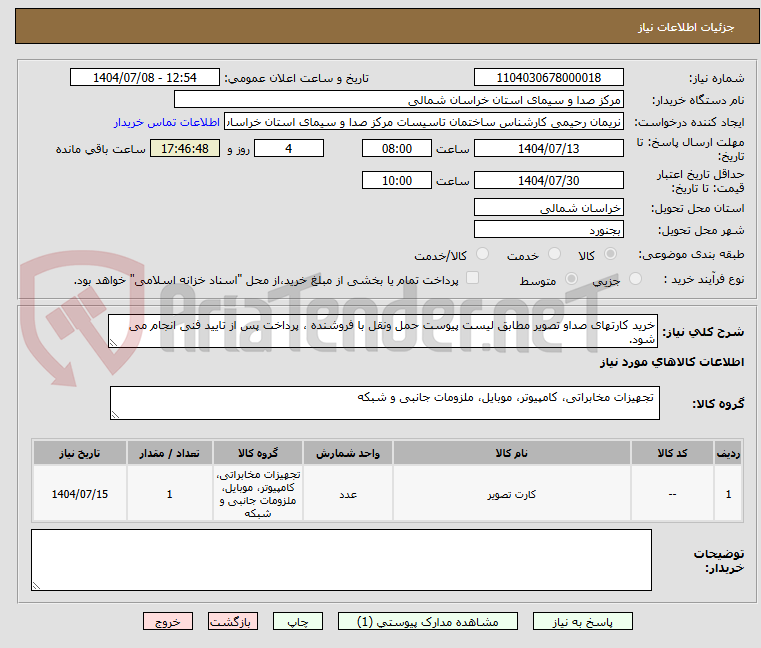The height and width of the screenshot is (648, 761).
Task: Click the توضیحات خریدار text area
Action: pos(341,560)
